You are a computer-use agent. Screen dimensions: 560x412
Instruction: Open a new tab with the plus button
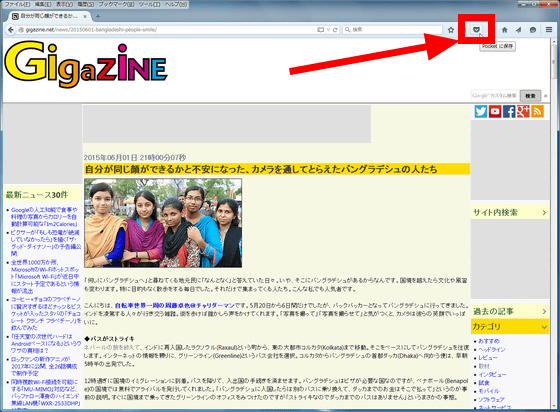(x=98, y=16)
